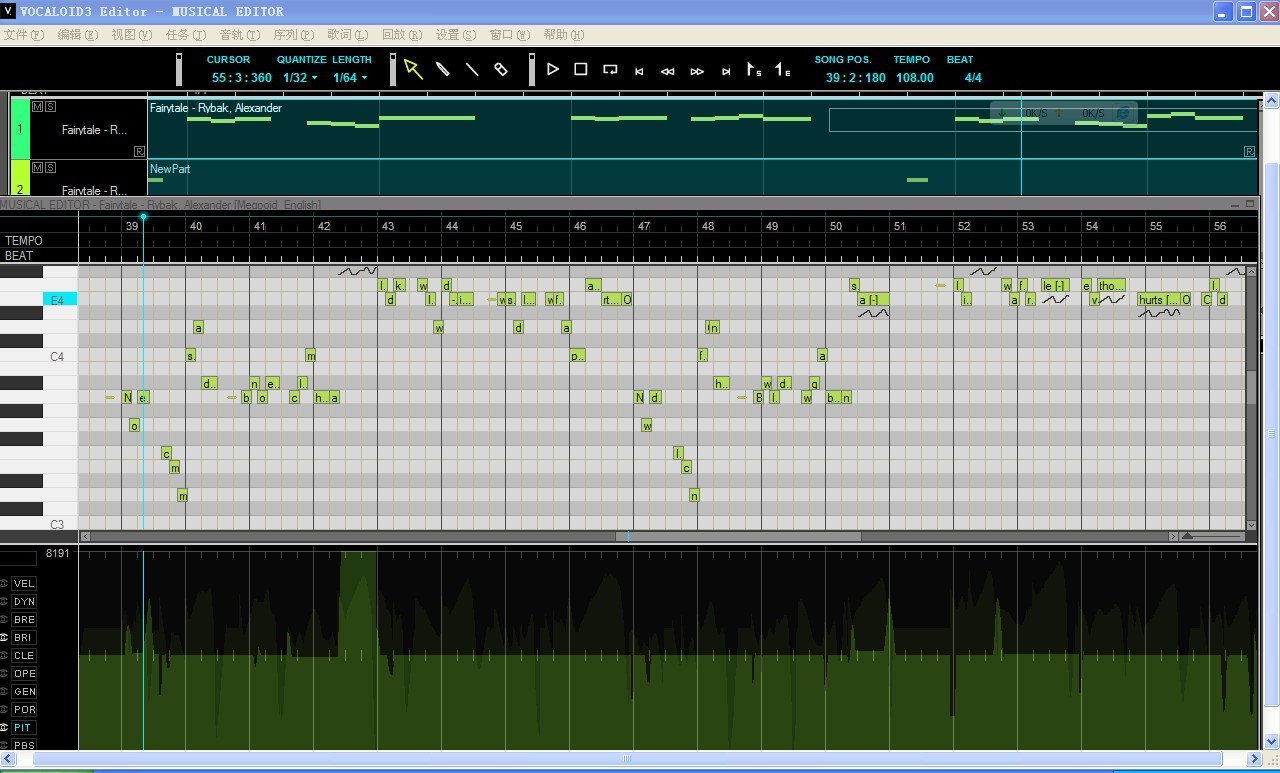Image resolution: width=1280 pixels, height=773 pixels.
Task: Show the VEL control parameter
Action: [x=24, y=584]
